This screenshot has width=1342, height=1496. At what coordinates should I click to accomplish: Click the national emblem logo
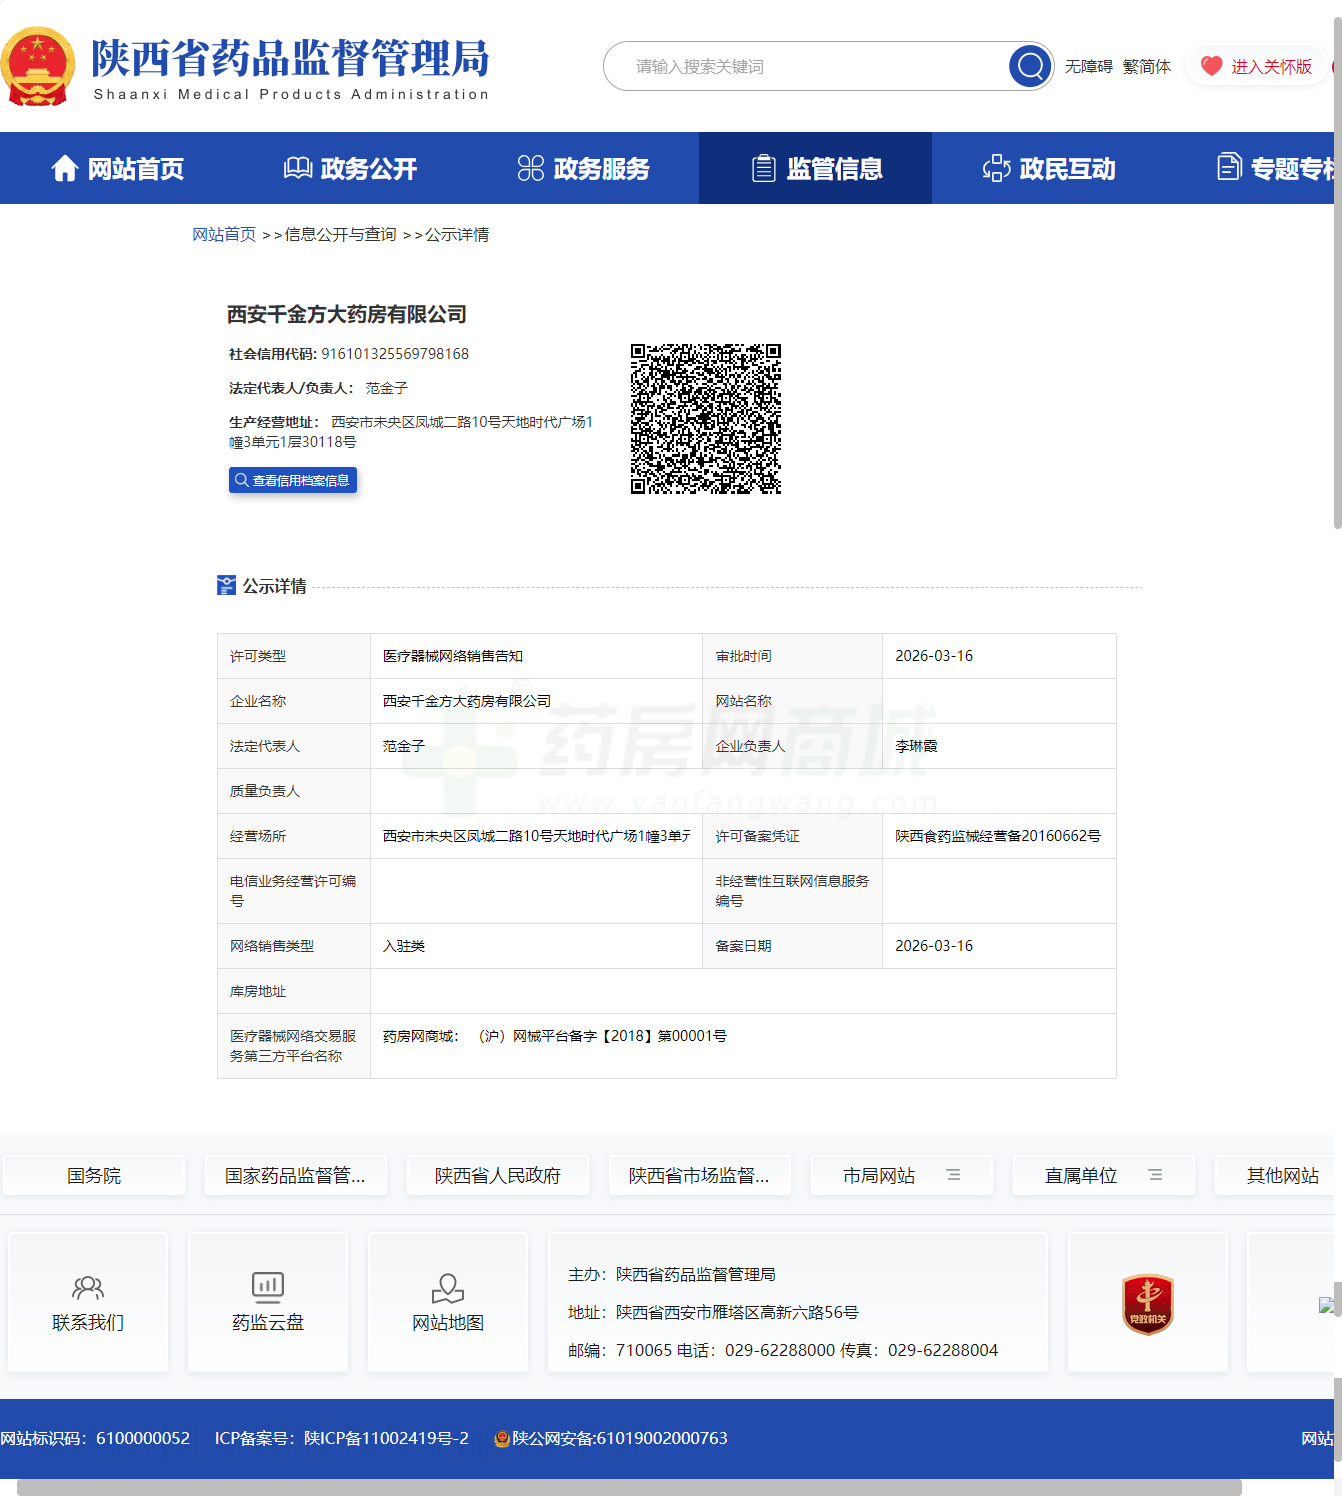[x=38, y=67]
